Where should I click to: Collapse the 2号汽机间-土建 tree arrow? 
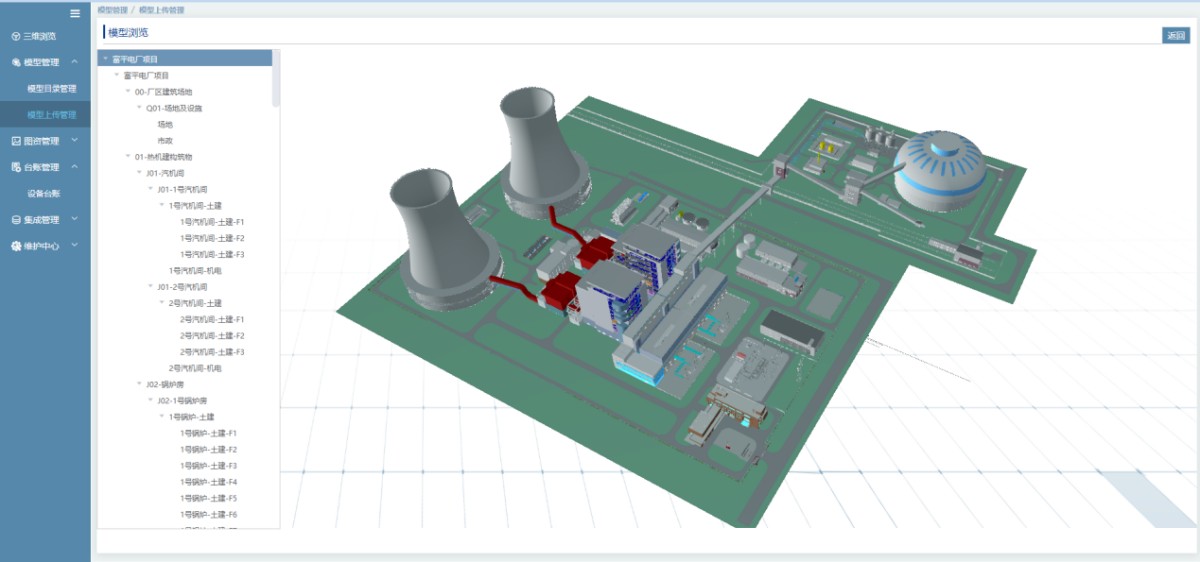click(162, 303)
